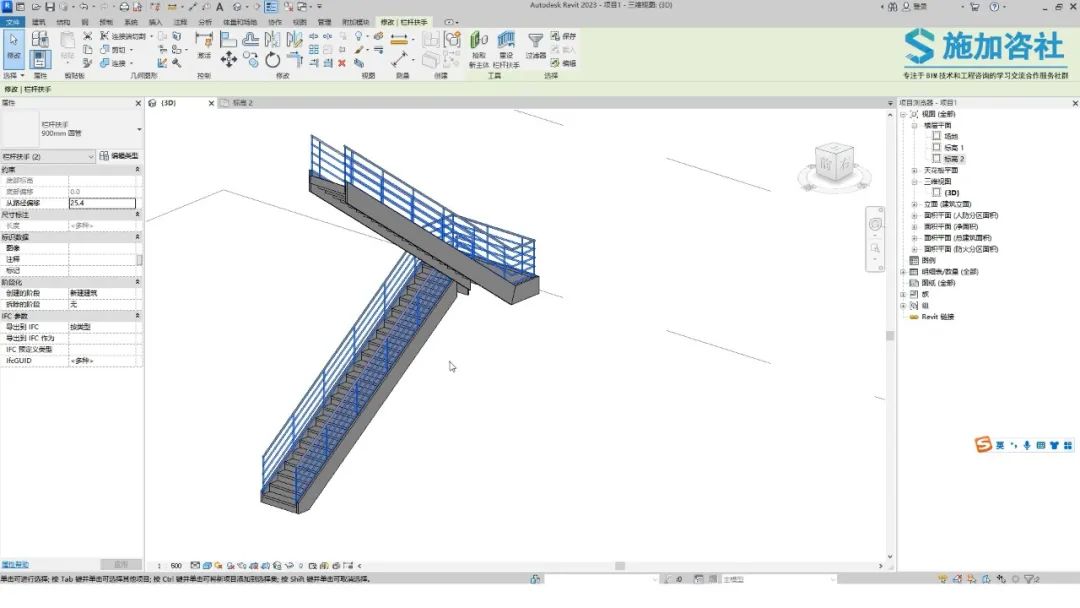
Task: Click the Sogou input method S icon
Action: tap(983, 445)
